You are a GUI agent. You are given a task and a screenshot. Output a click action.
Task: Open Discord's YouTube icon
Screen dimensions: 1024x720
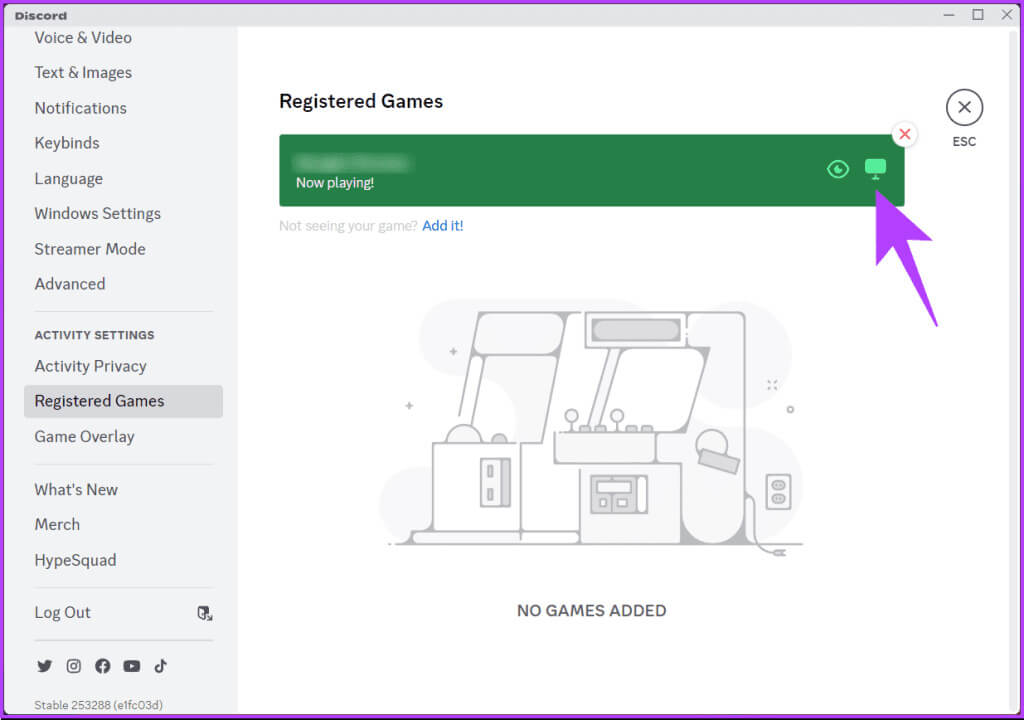131,666
